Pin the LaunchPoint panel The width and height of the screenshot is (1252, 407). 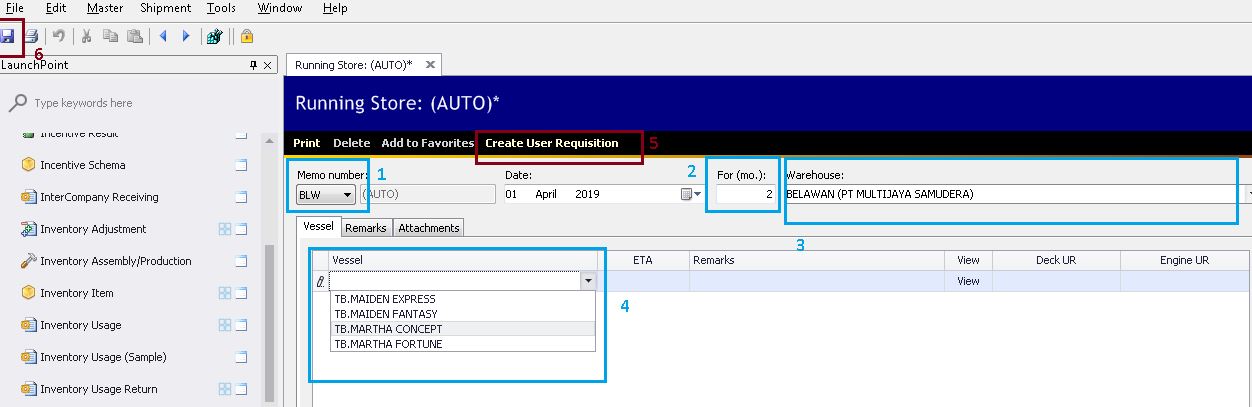[253, 65]
